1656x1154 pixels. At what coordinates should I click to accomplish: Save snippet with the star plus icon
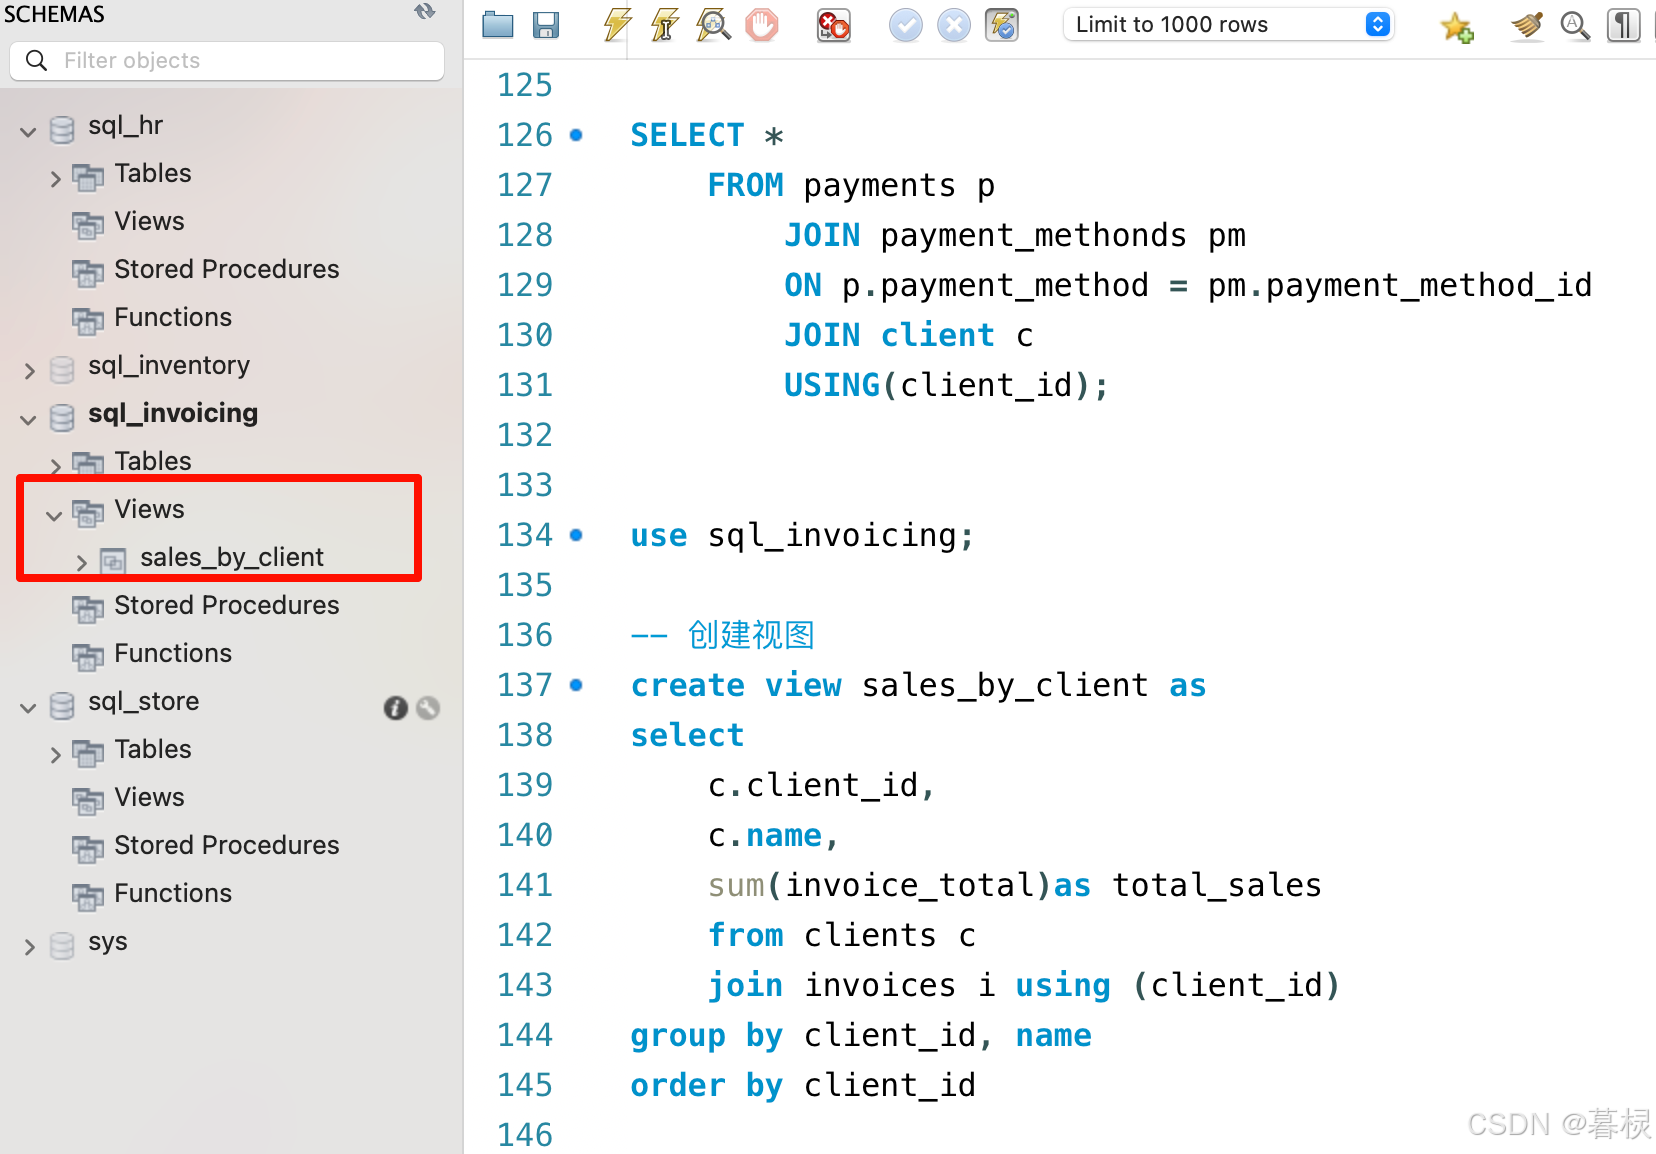point(1457,26)
